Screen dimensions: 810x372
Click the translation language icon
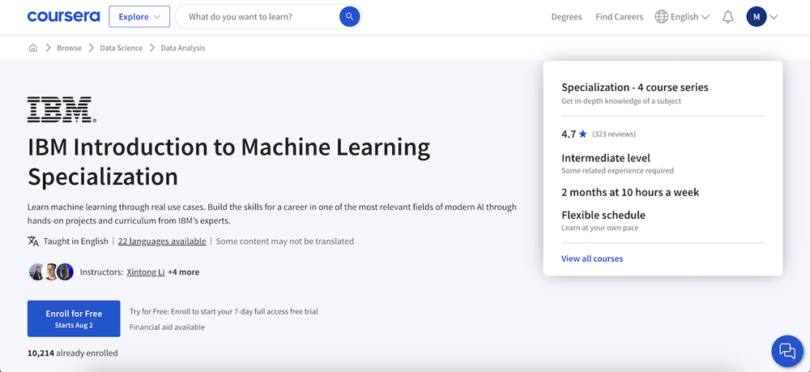[33, 241]
